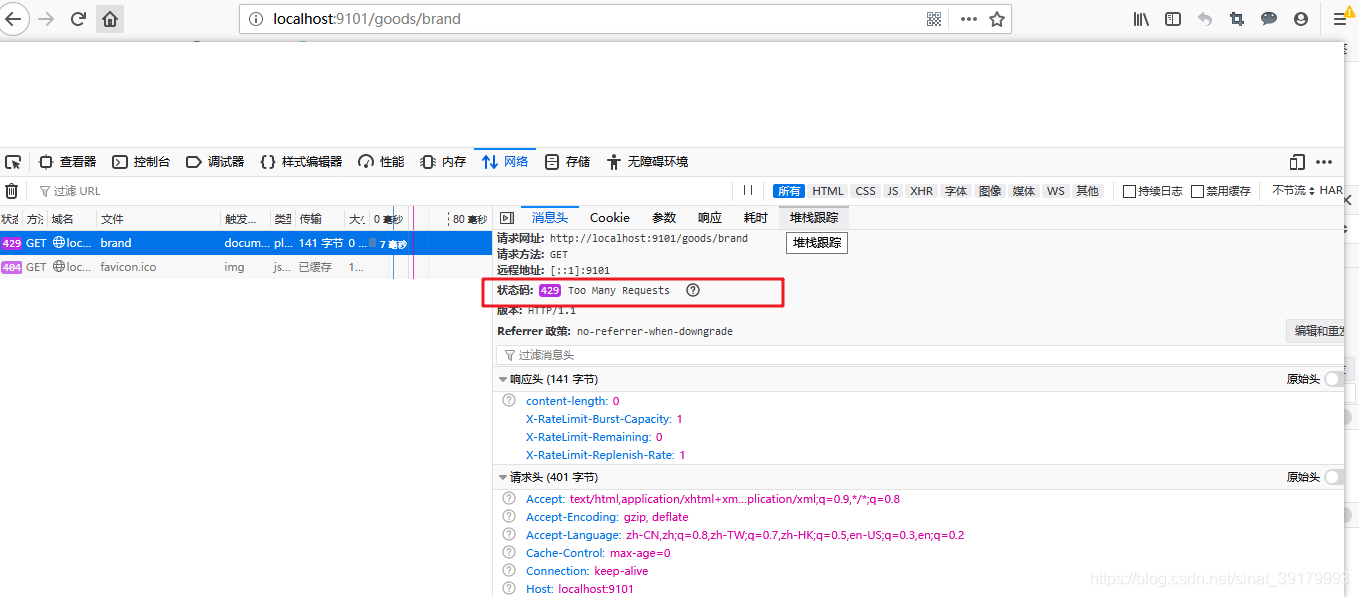The width and height of the screenshot is (1359, 597).
Task: Toggle 原始头 switch for response headers
Action: pos(1334,379)
